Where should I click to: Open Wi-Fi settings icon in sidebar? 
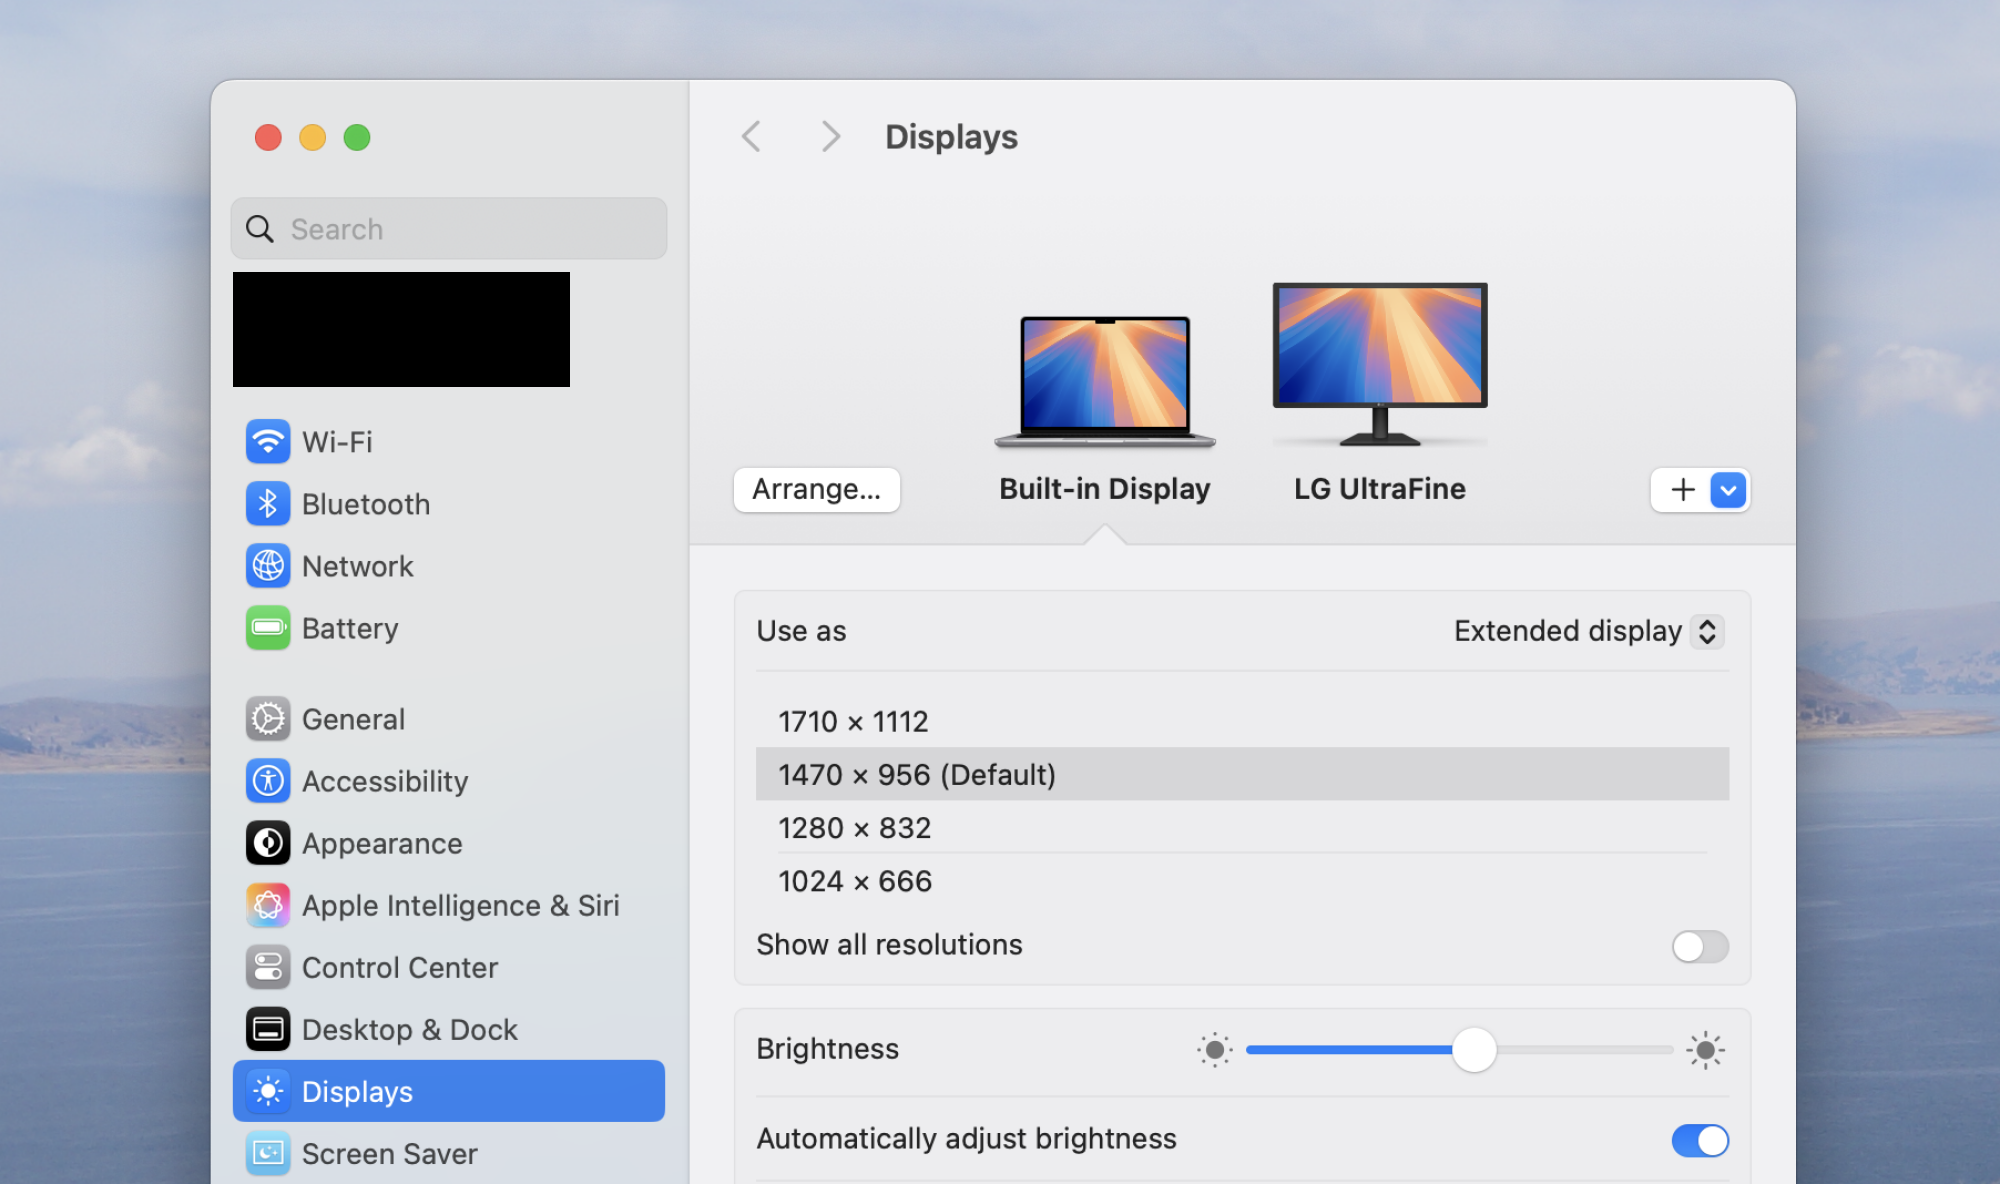pyautogui.click(x=268, y=441)
